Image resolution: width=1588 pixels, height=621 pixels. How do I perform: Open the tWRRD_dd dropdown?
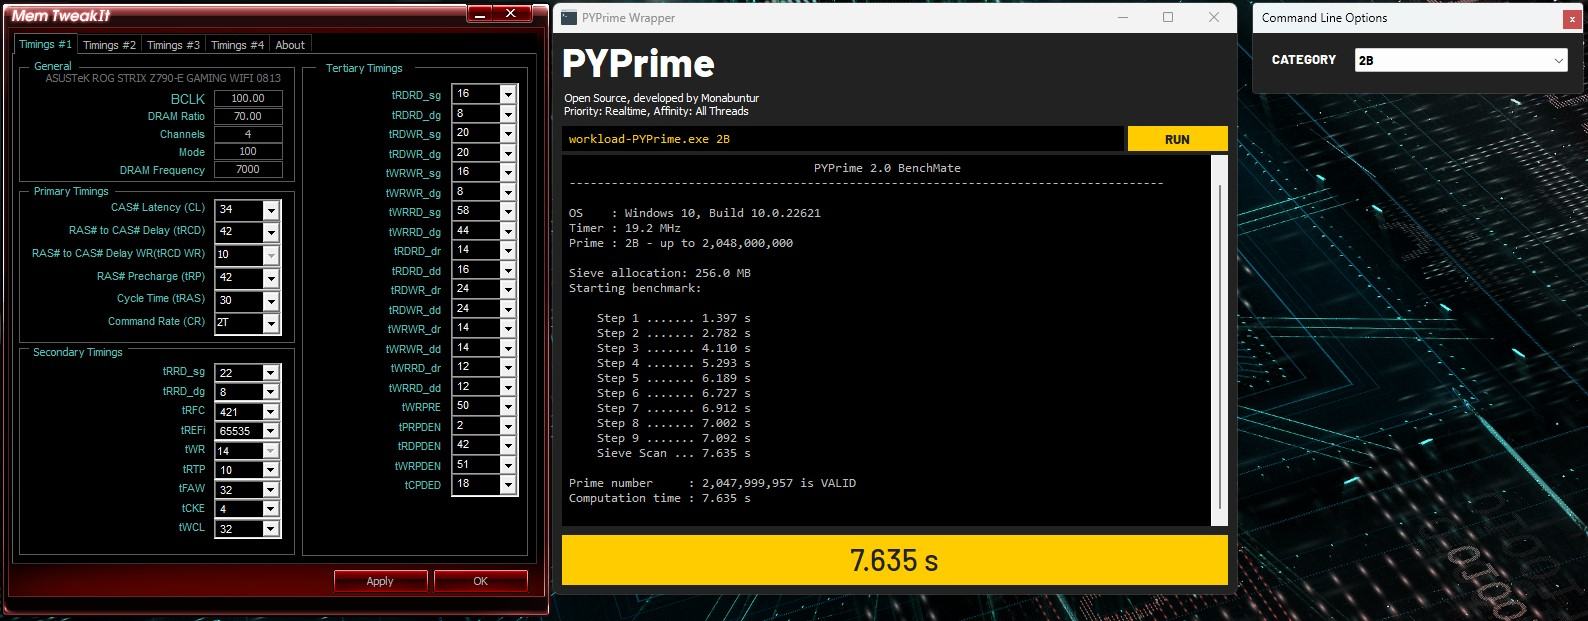click(x=508, y=387)
